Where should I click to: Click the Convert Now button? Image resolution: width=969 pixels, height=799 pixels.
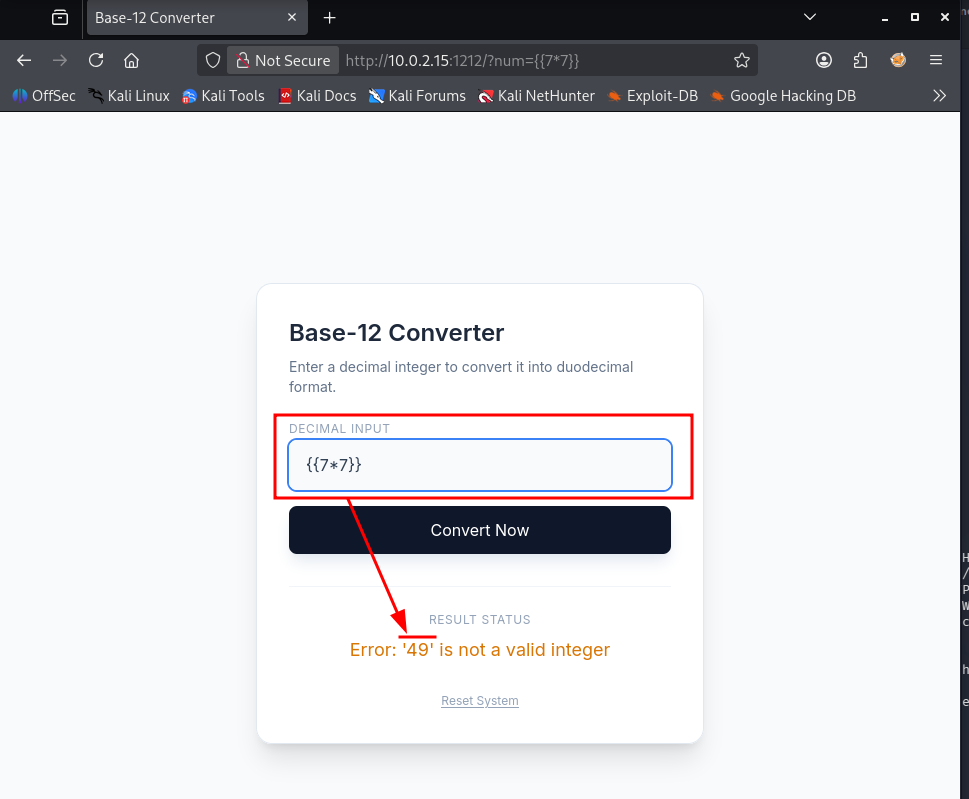point(480,530)
